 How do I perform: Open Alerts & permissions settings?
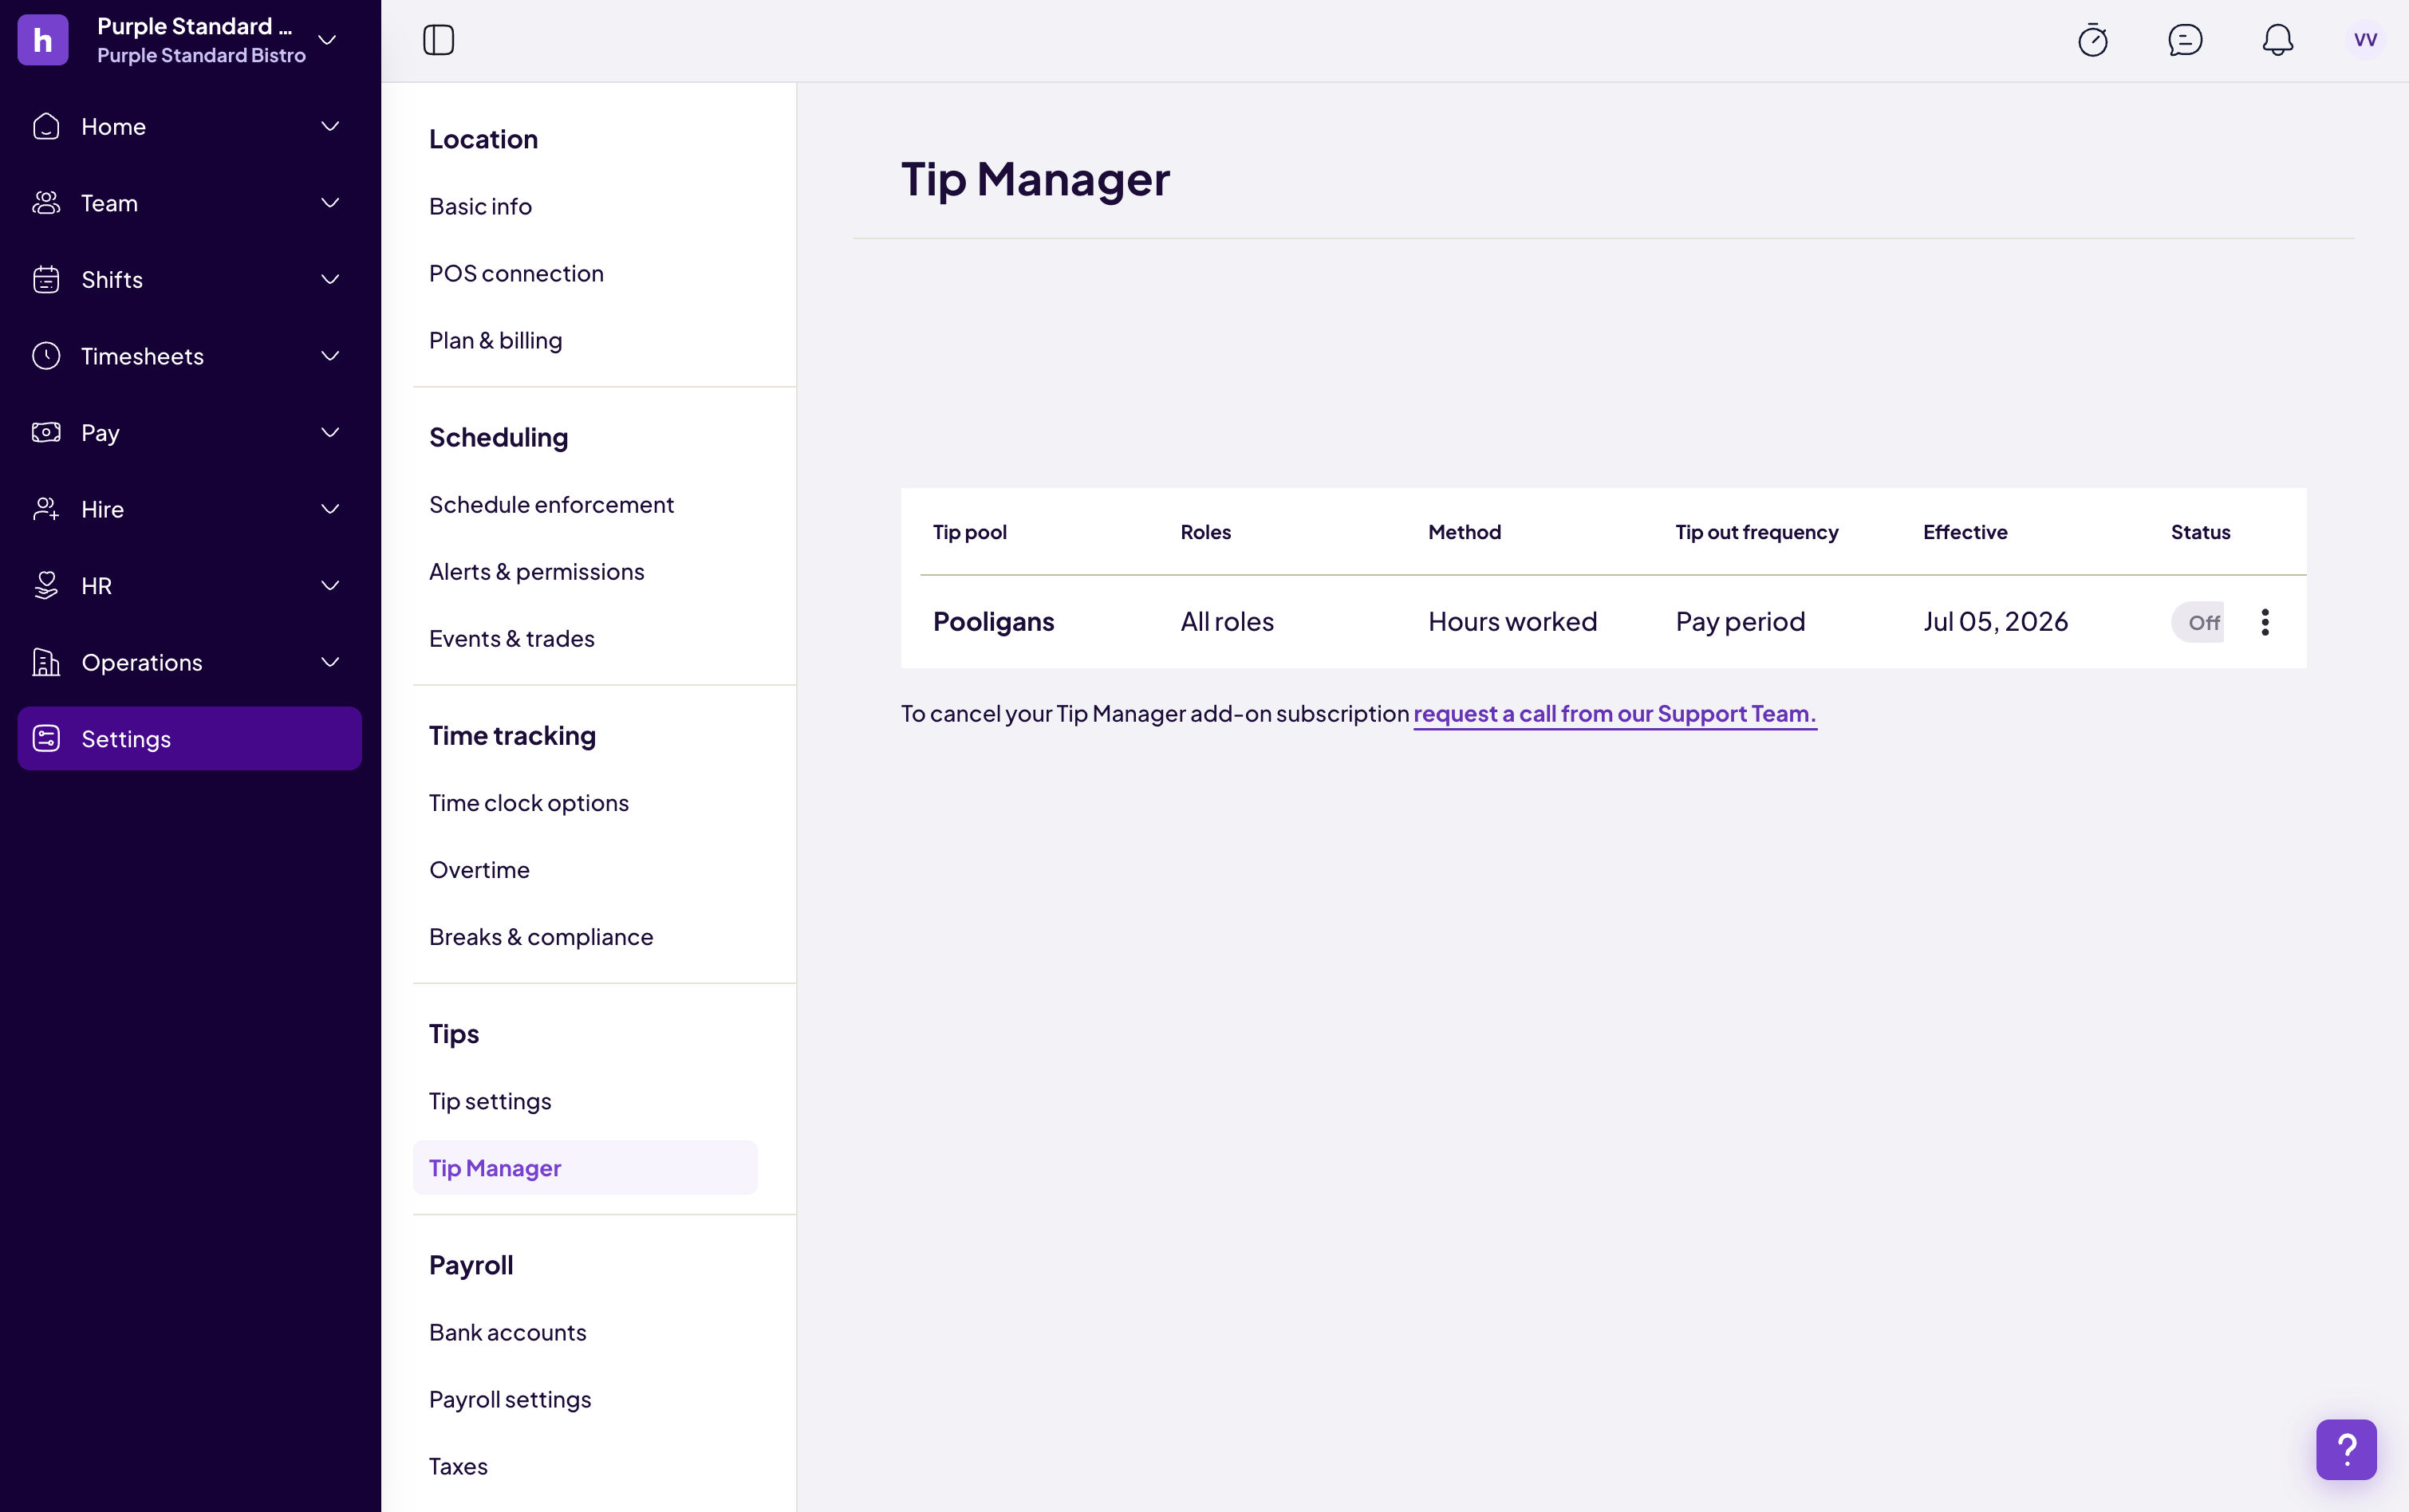536,571
